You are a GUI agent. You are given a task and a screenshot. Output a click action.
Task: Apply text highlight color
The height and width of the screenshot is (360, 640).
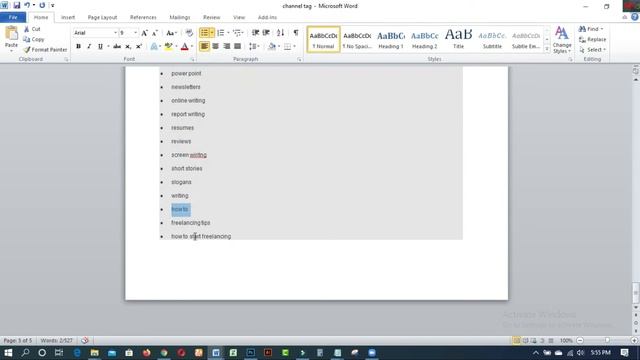click(x=168, y=47)
